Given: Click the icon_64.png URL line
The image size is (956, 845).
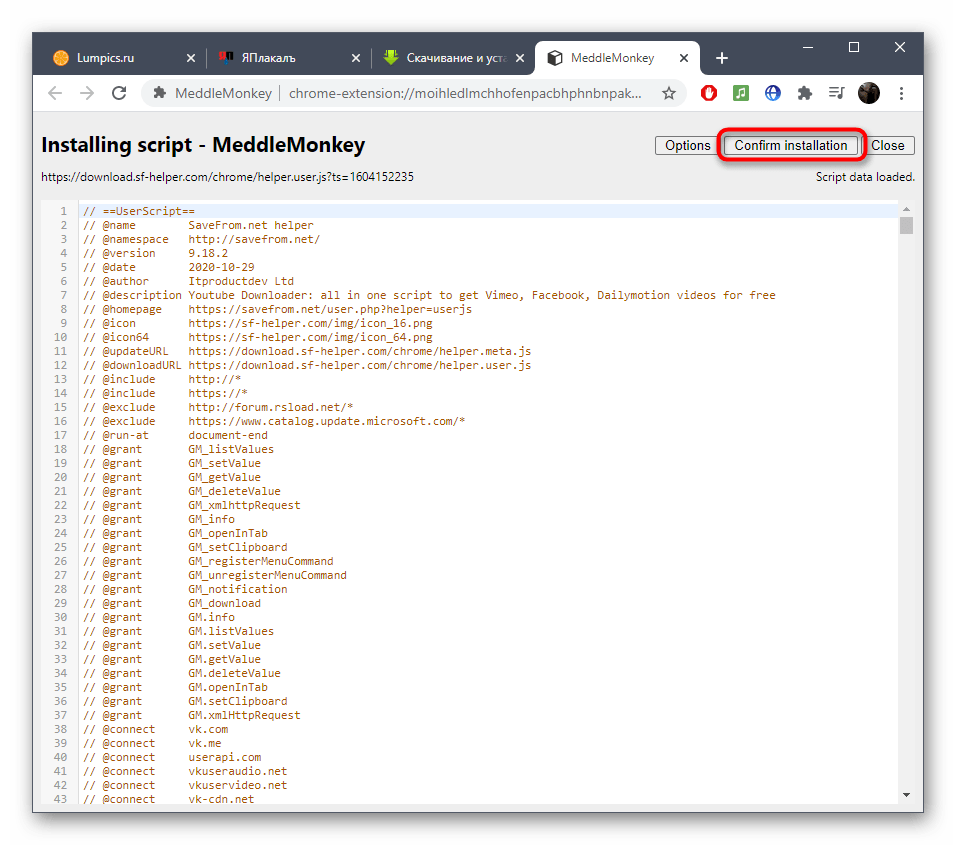Looking at the screenshot, I should pyautogui.click(x=310, y=337).
